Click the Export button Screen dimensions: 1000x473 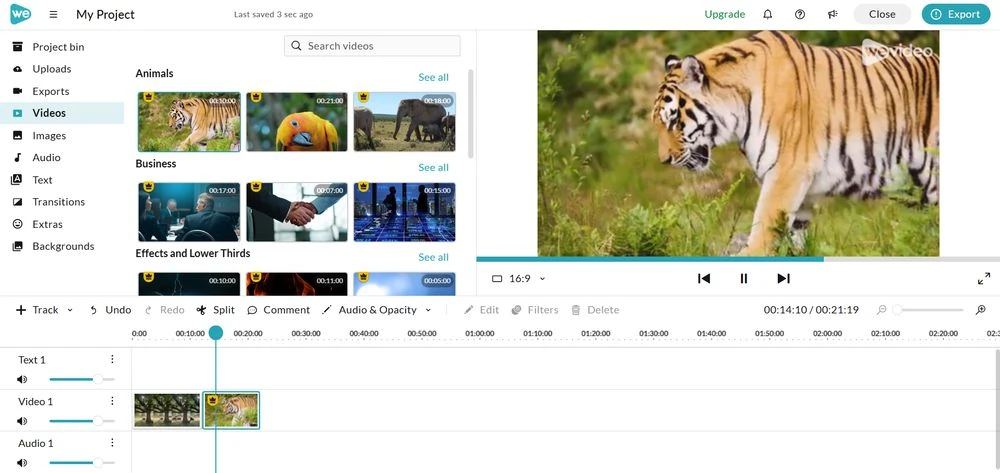(x=955, y=15)
